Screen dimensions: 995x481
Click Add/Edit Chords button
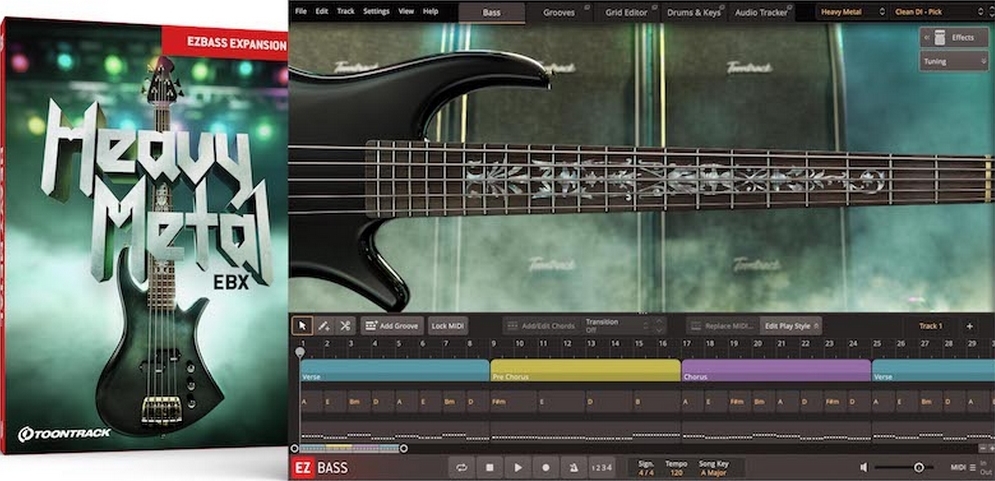pyautogui.click(x=541, y=326)
